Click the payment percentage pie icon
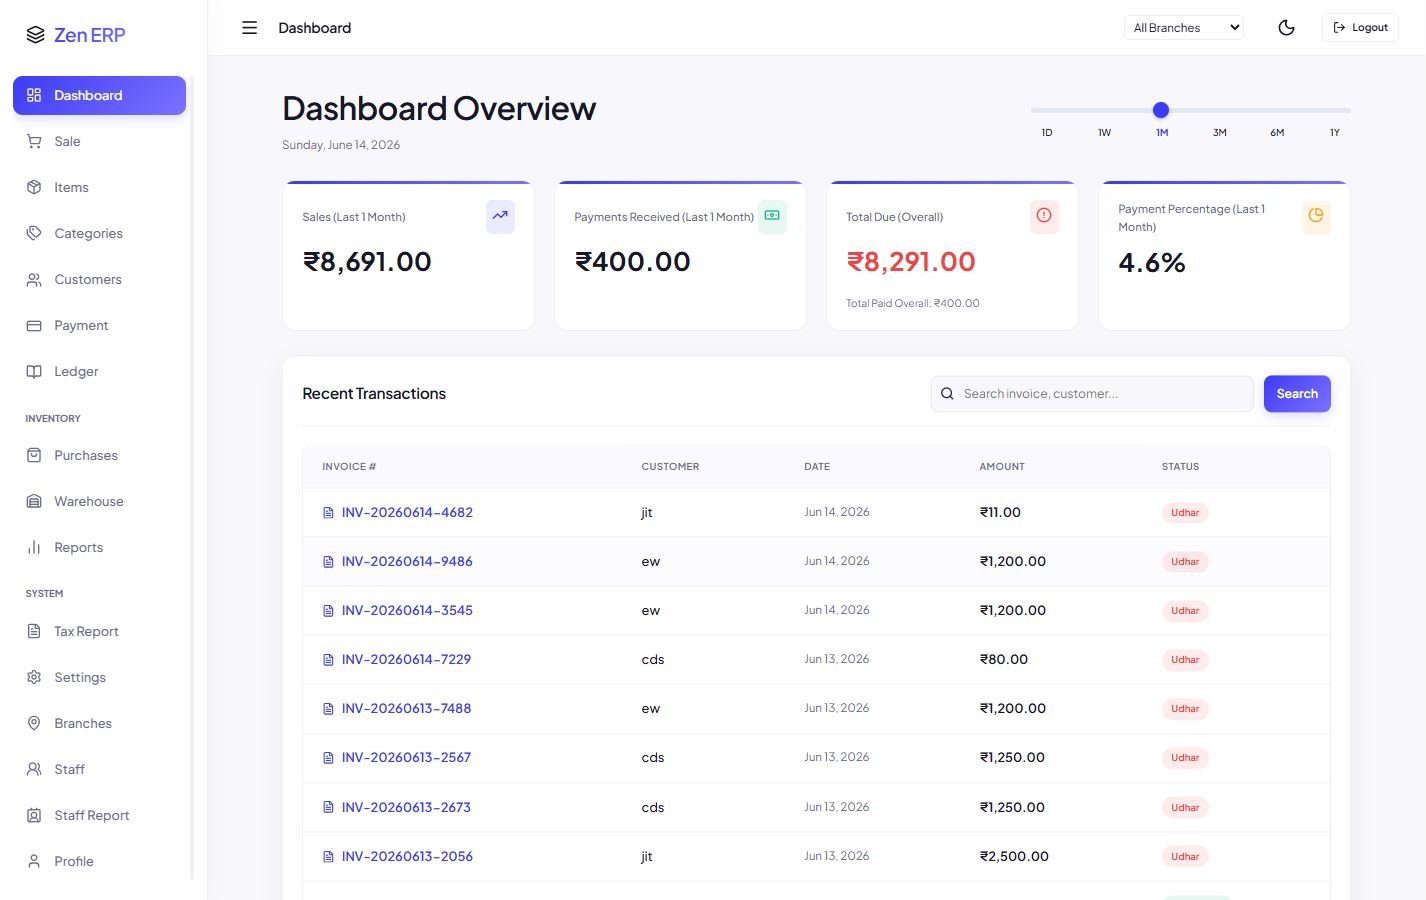Screen dimensions: 1426x900 click(1316, 216)
